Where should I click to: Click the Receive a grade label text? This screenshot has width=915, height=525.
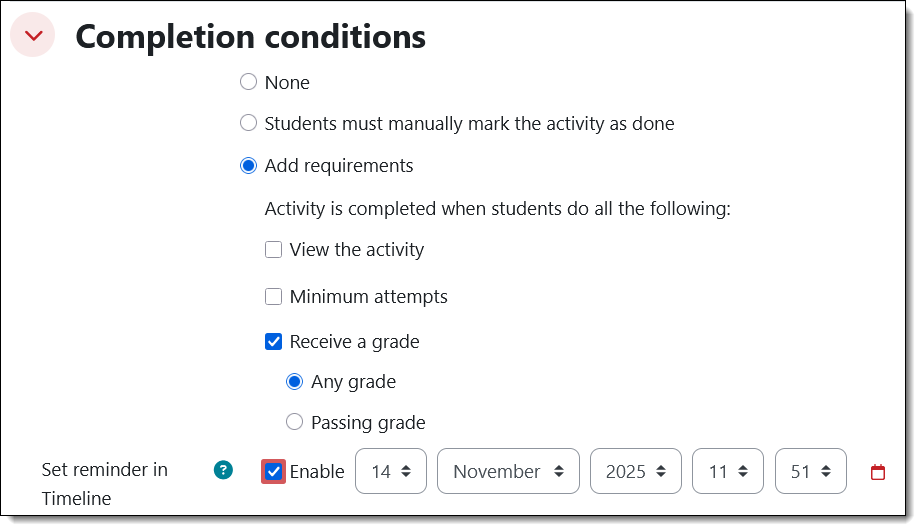pyautogui.click(x=354, y=342)
